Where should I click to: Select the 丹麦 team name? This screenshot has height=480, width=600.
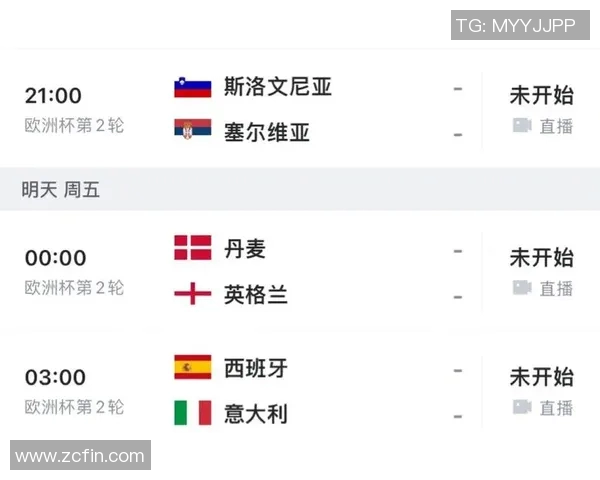245,249
